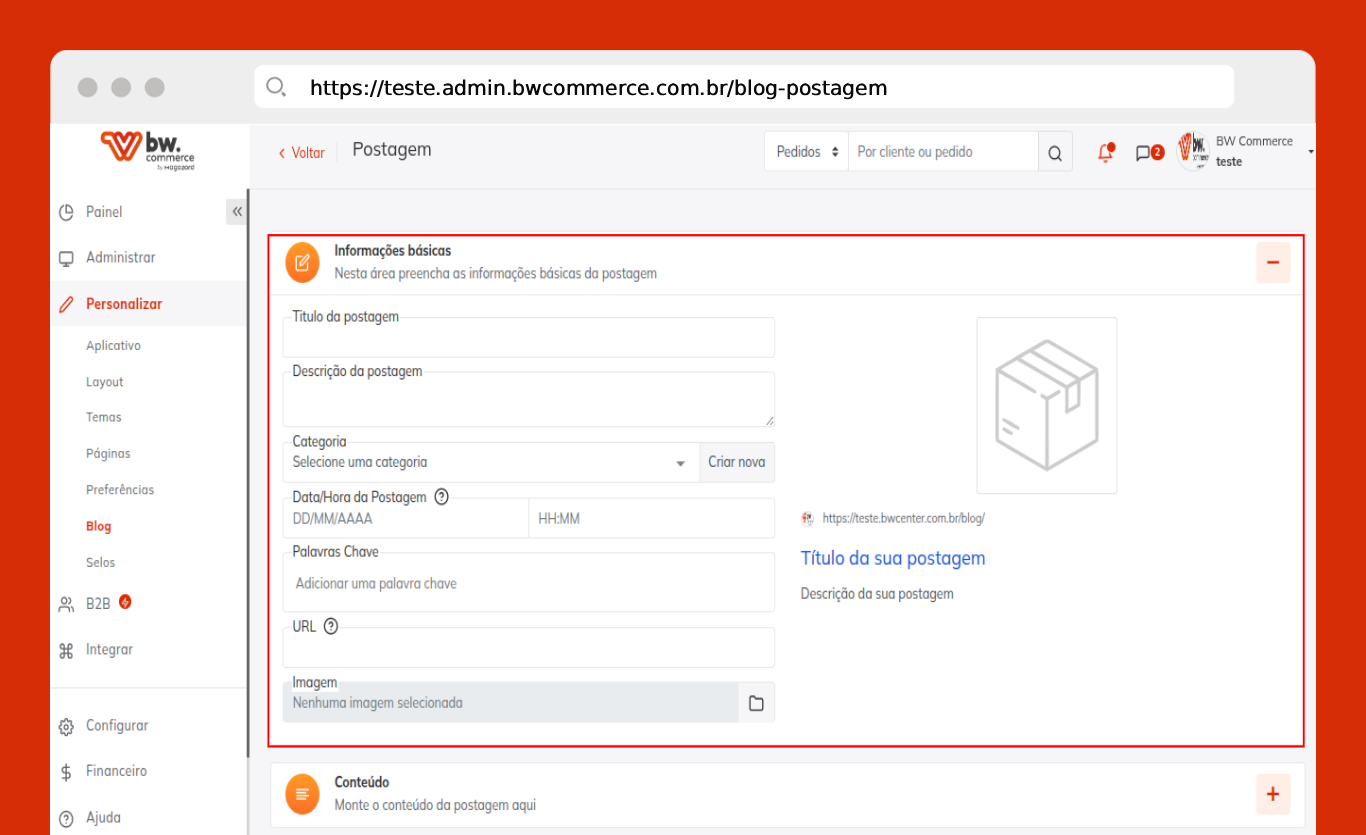Select Layout in the Personalizar submenu

coord(105,382)
